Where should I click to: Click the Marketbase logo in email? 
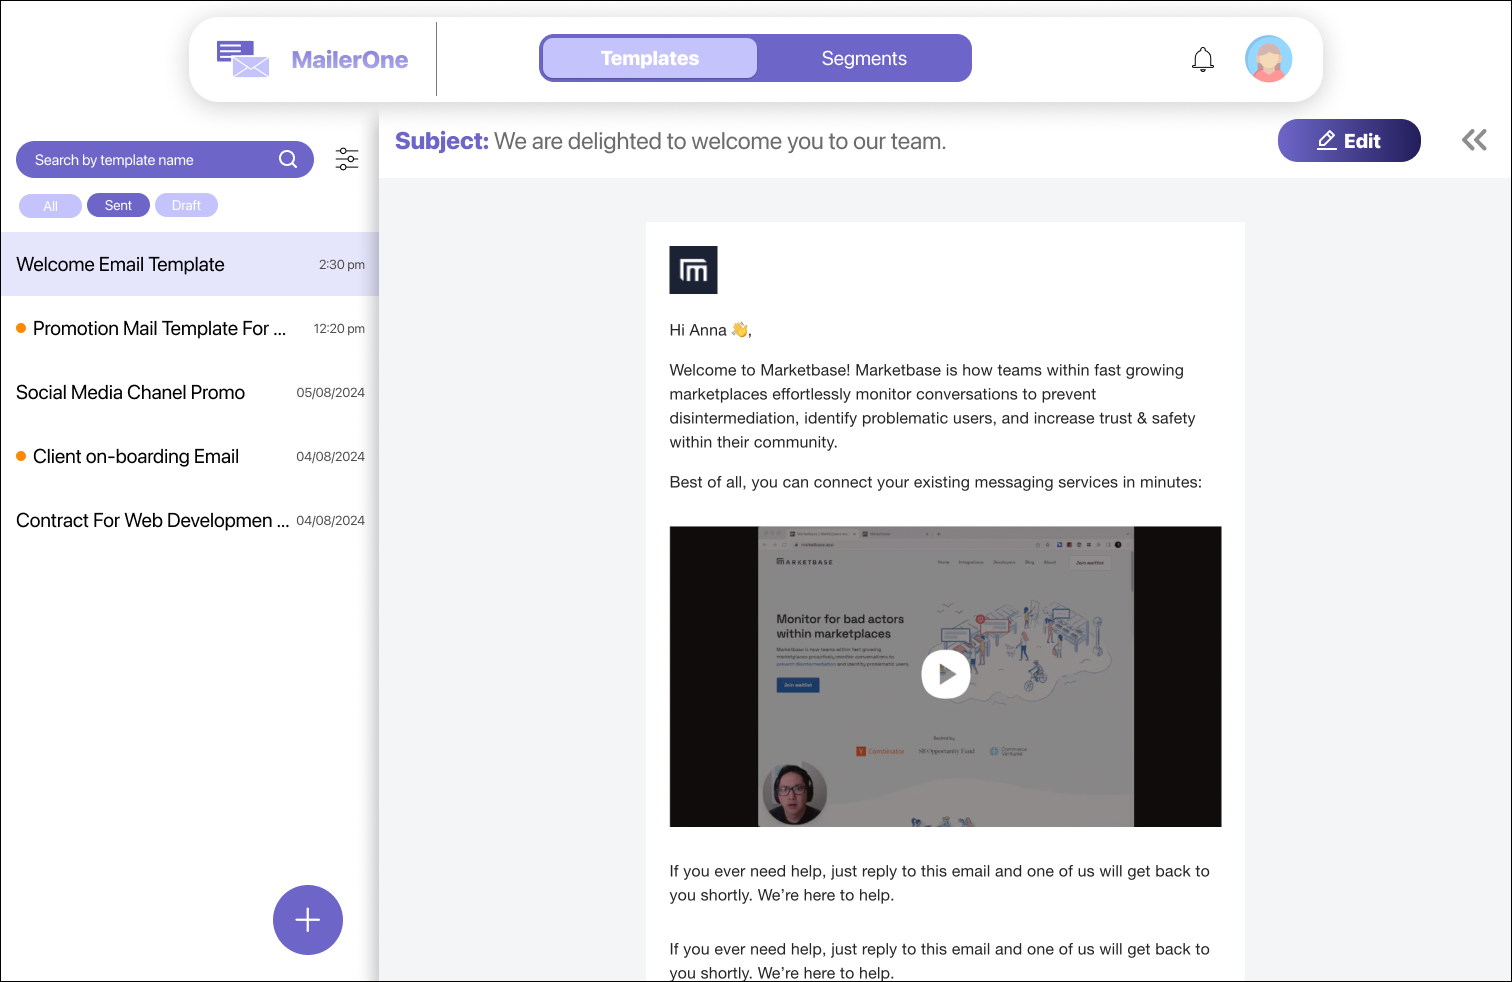pos(693,270)
